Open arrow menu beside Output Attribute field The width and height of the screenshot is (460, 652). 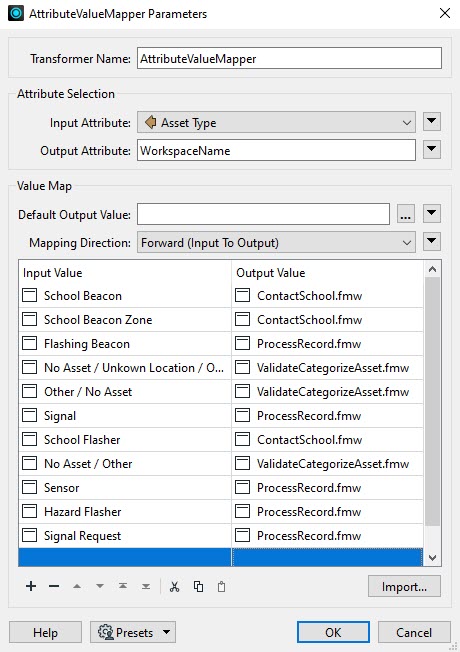[x=432, y=149]
